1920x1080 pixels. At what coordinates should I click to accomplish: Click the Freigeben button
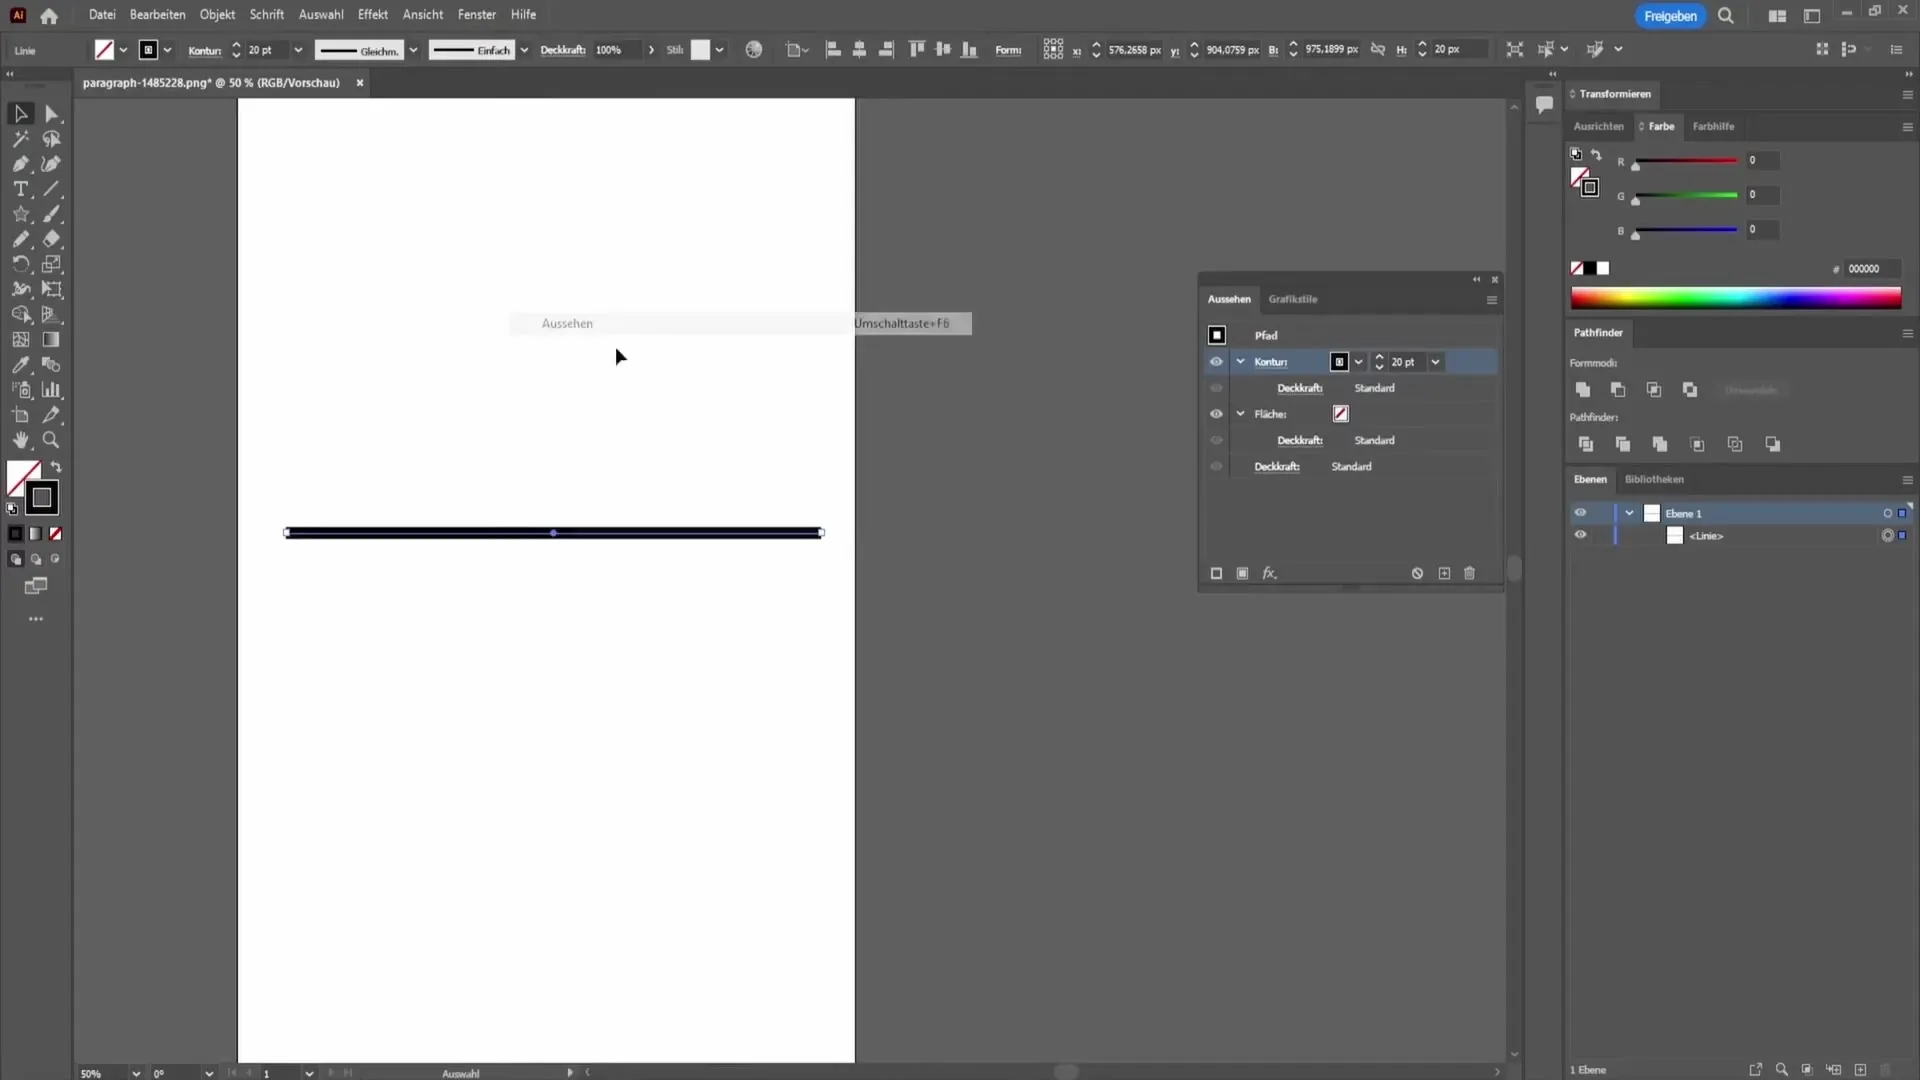[x=1669, y=16]
